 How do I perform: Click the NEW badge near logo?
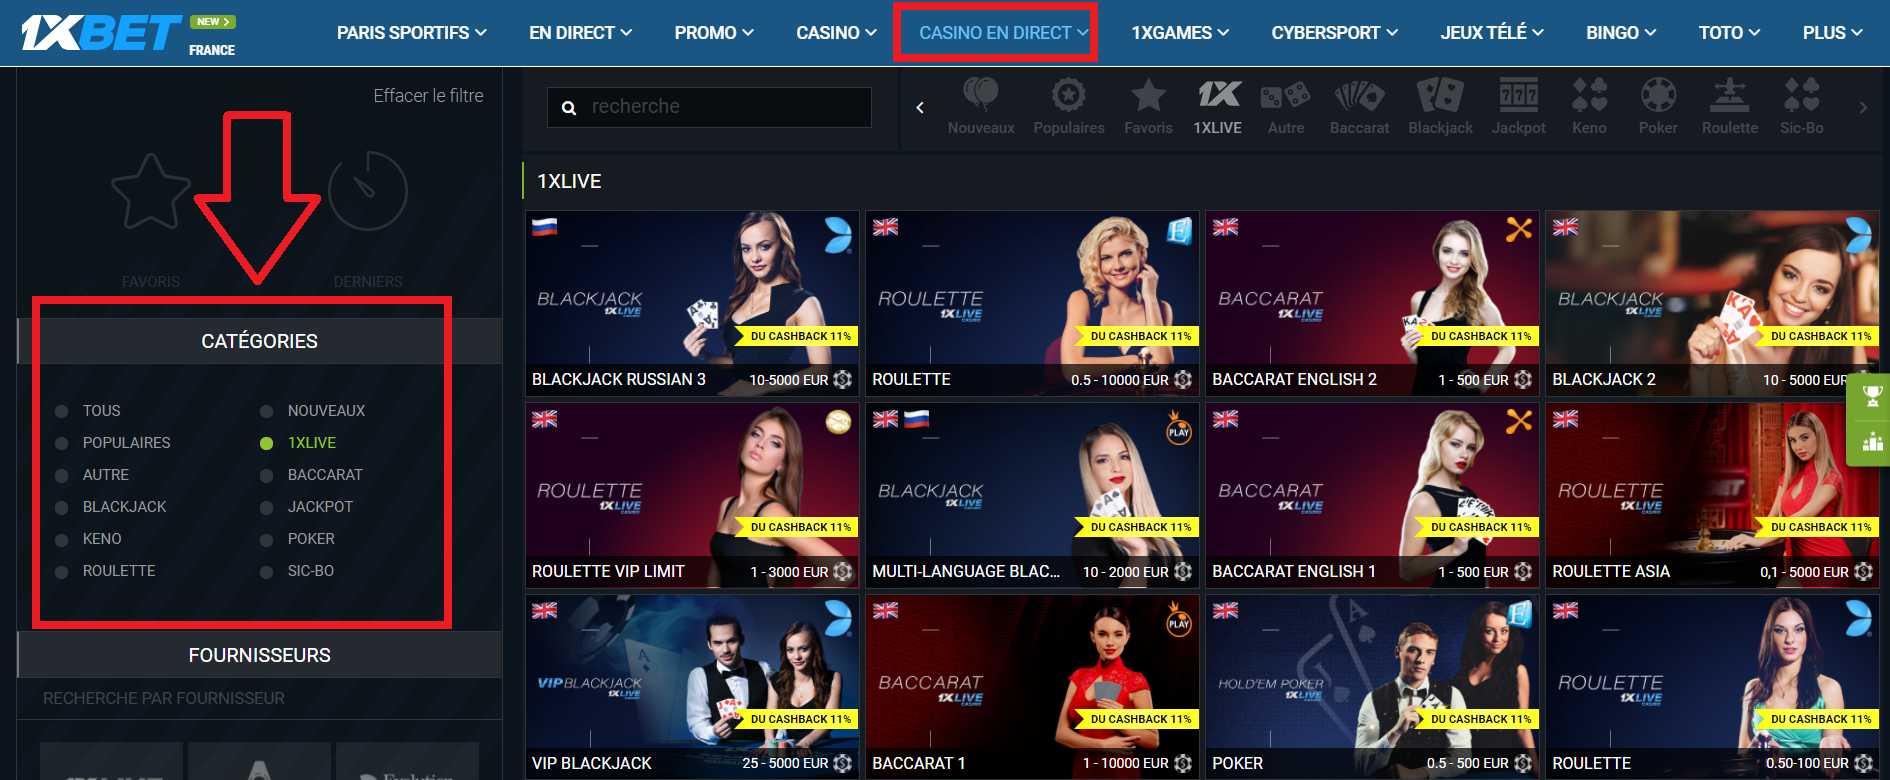213,21
